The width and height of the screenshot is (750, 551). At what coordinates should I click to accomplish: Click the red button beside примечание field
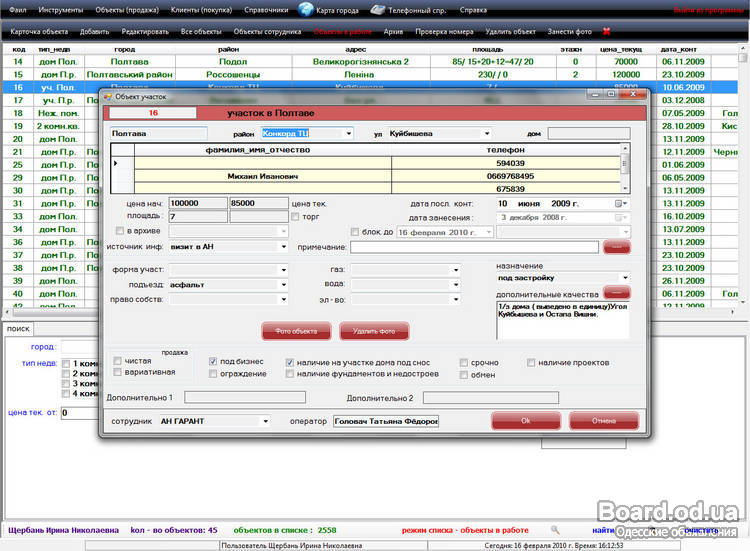pos(616,246)
